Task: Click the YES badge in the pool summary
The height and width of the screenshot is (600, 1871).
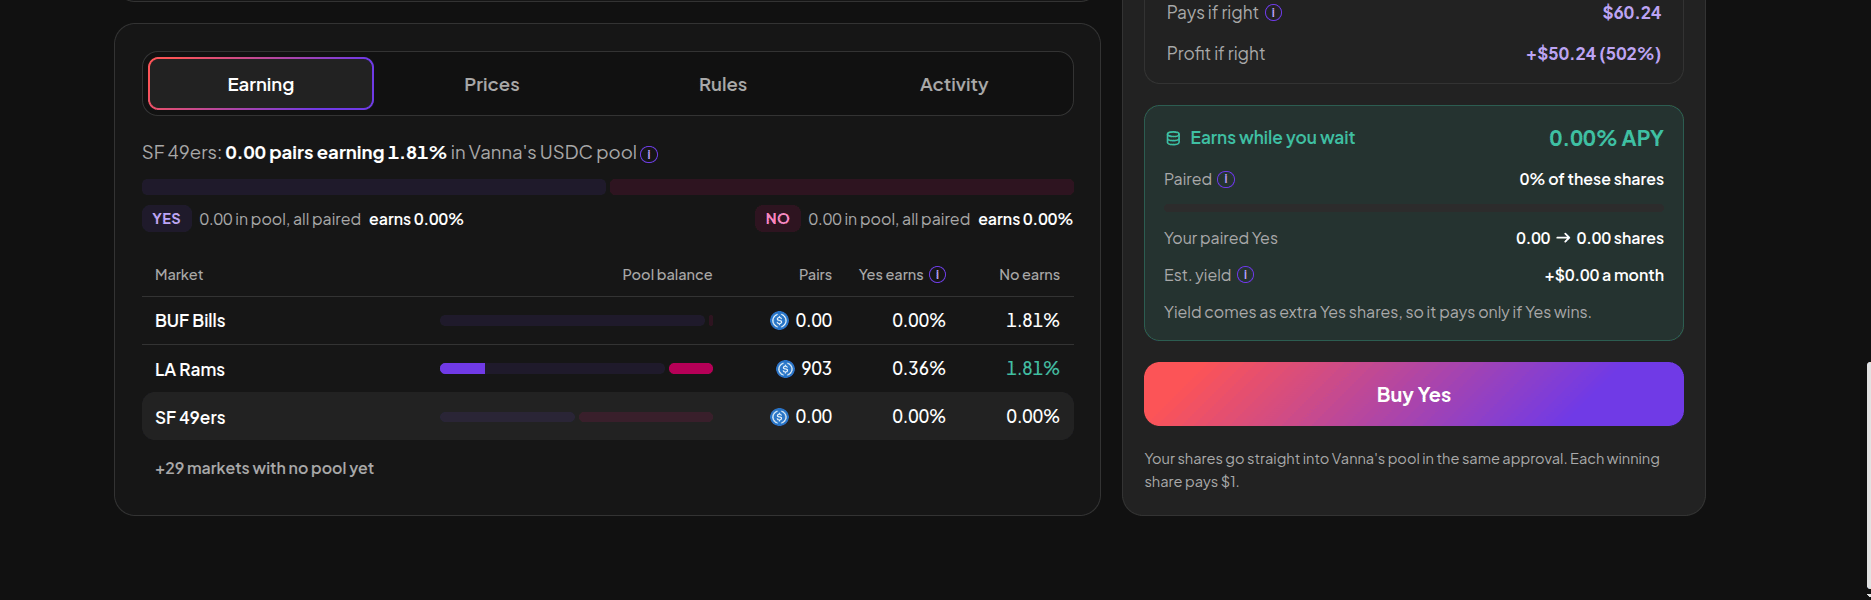Action: 166,219
